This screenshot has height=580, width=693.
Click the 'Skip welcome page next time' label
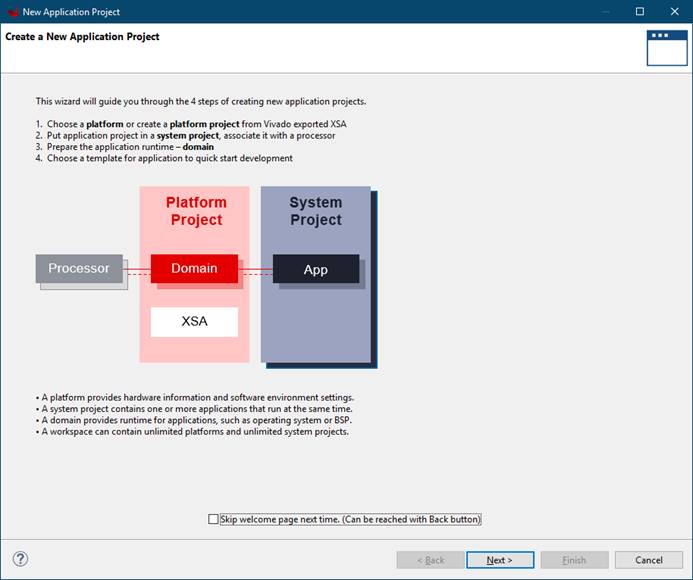[x=350, y=519]
